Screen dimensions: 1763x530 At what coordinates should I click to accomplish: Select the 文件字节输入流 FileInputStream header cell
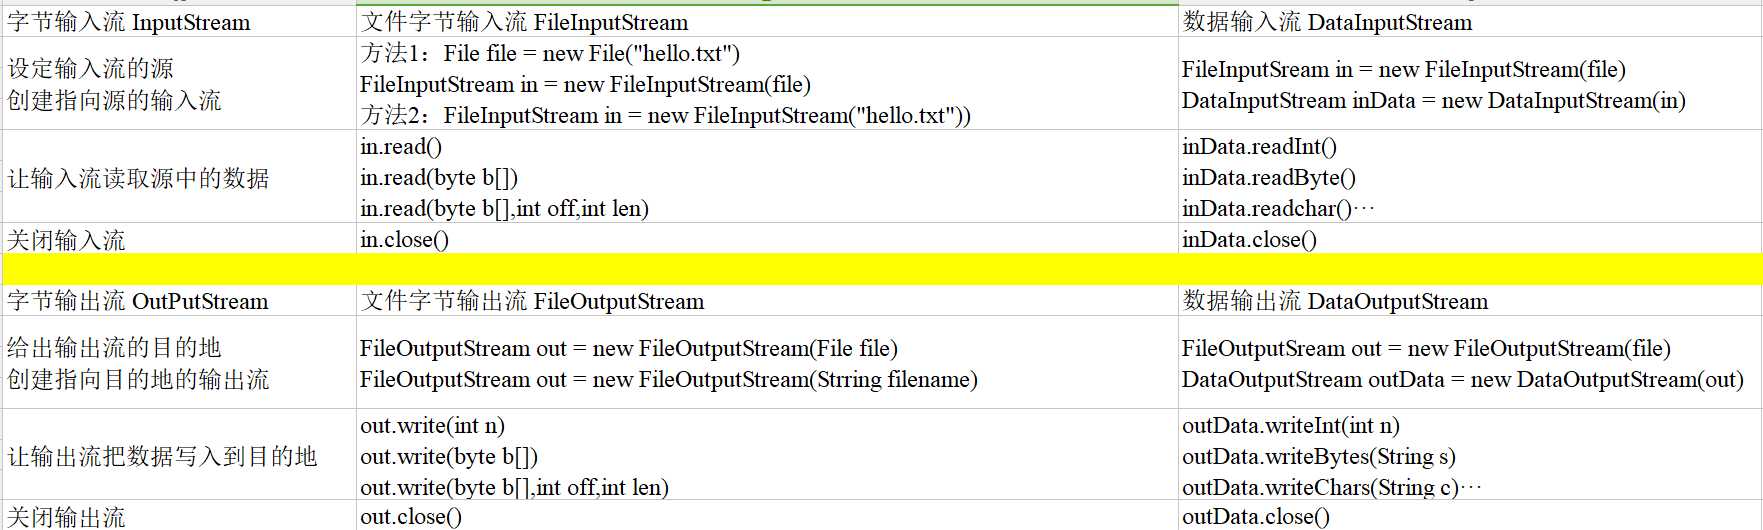click(767, 22)
